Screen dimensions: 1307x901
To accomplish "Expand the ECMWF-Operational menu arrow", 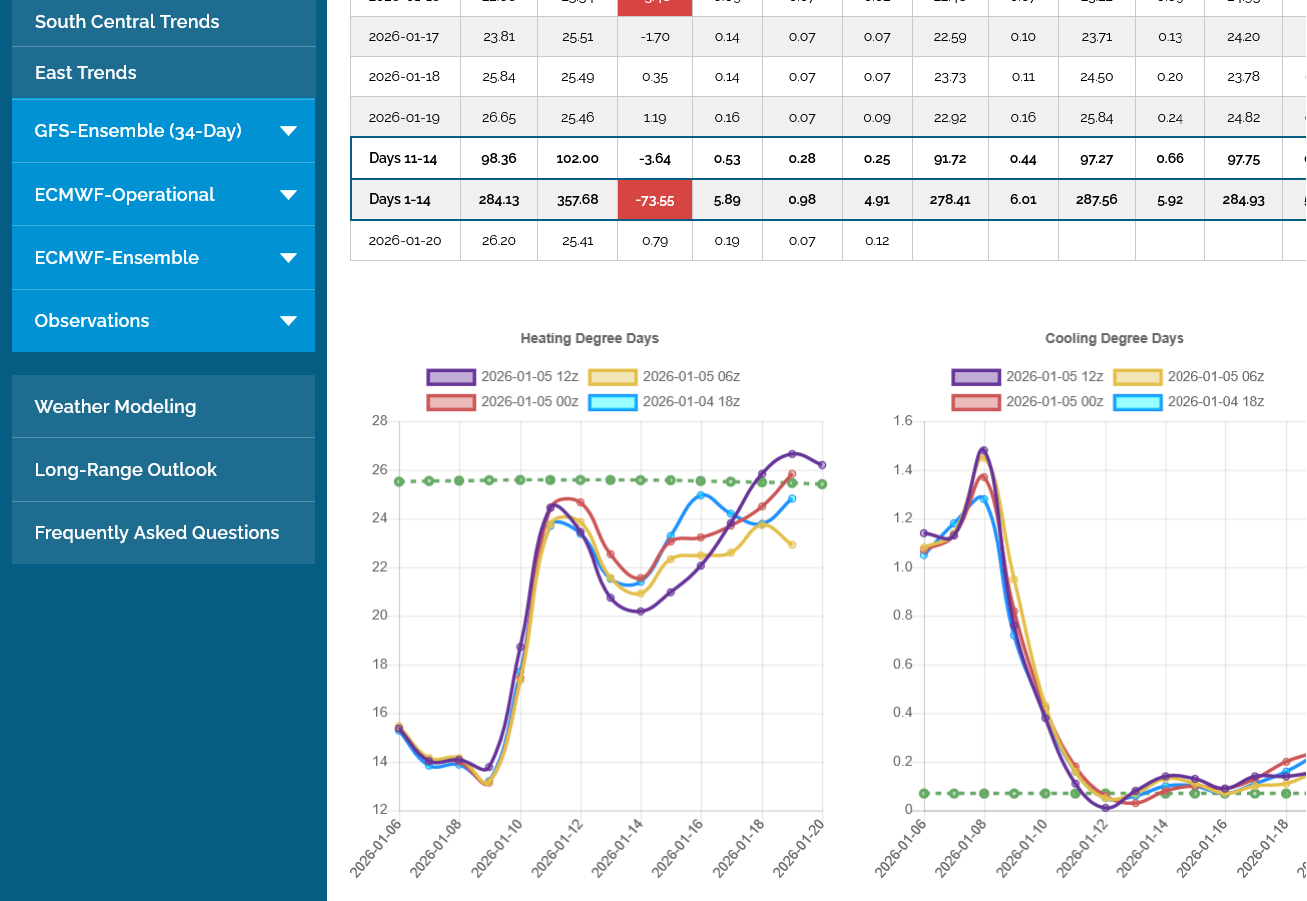I will coord(288,195).
